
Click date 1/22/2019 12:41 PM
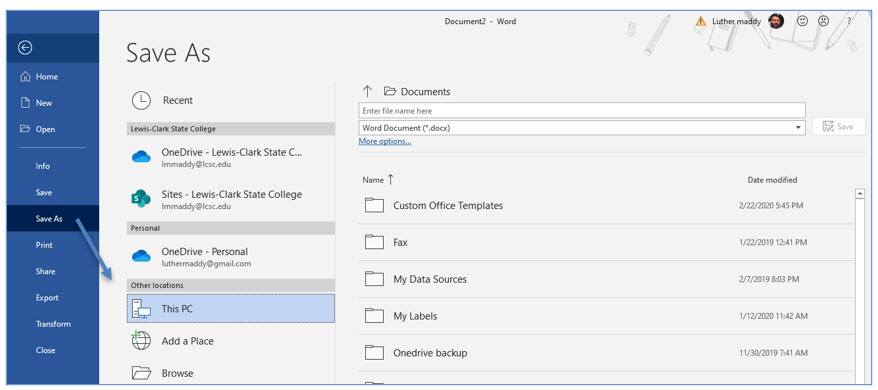773,243
